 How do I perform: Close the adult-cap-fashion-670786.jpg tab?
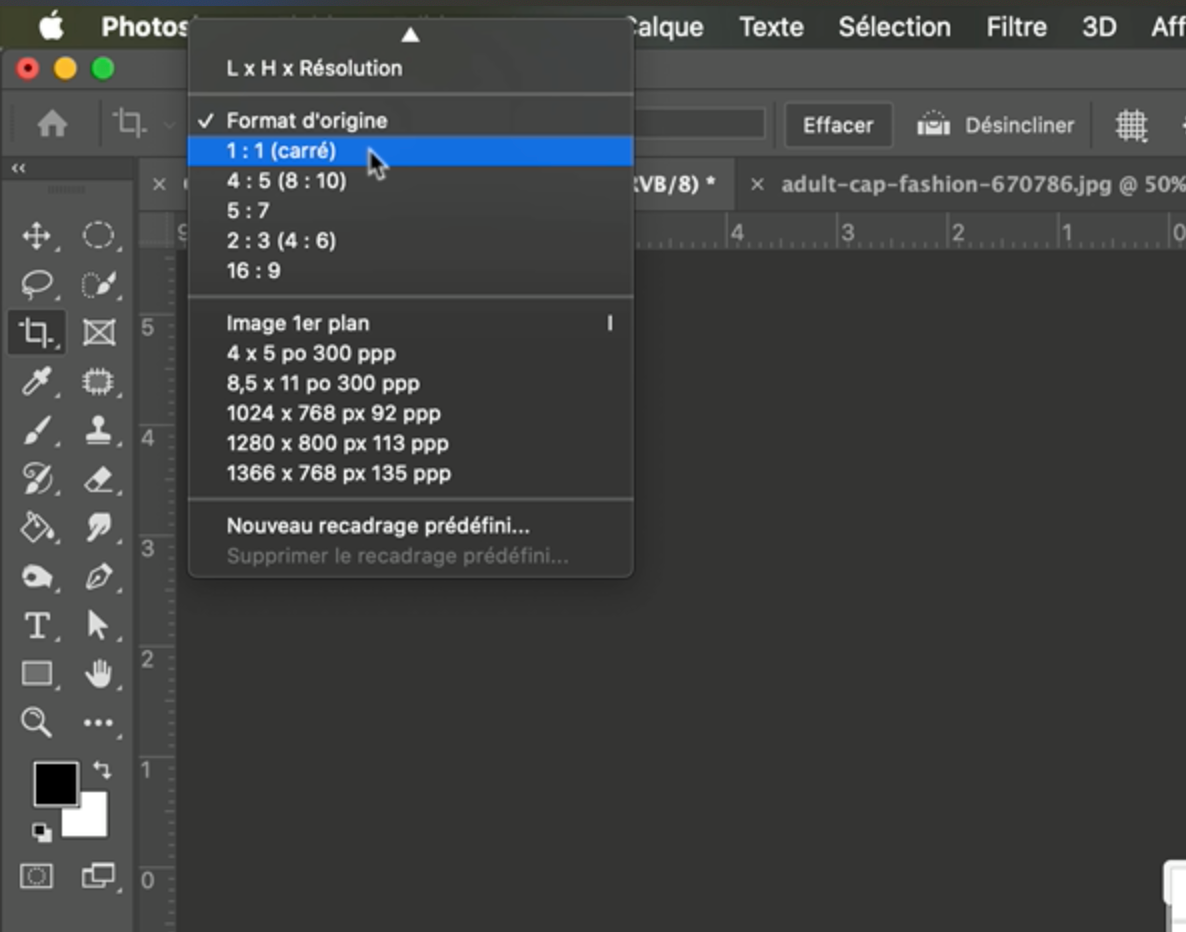coord(756,185)
